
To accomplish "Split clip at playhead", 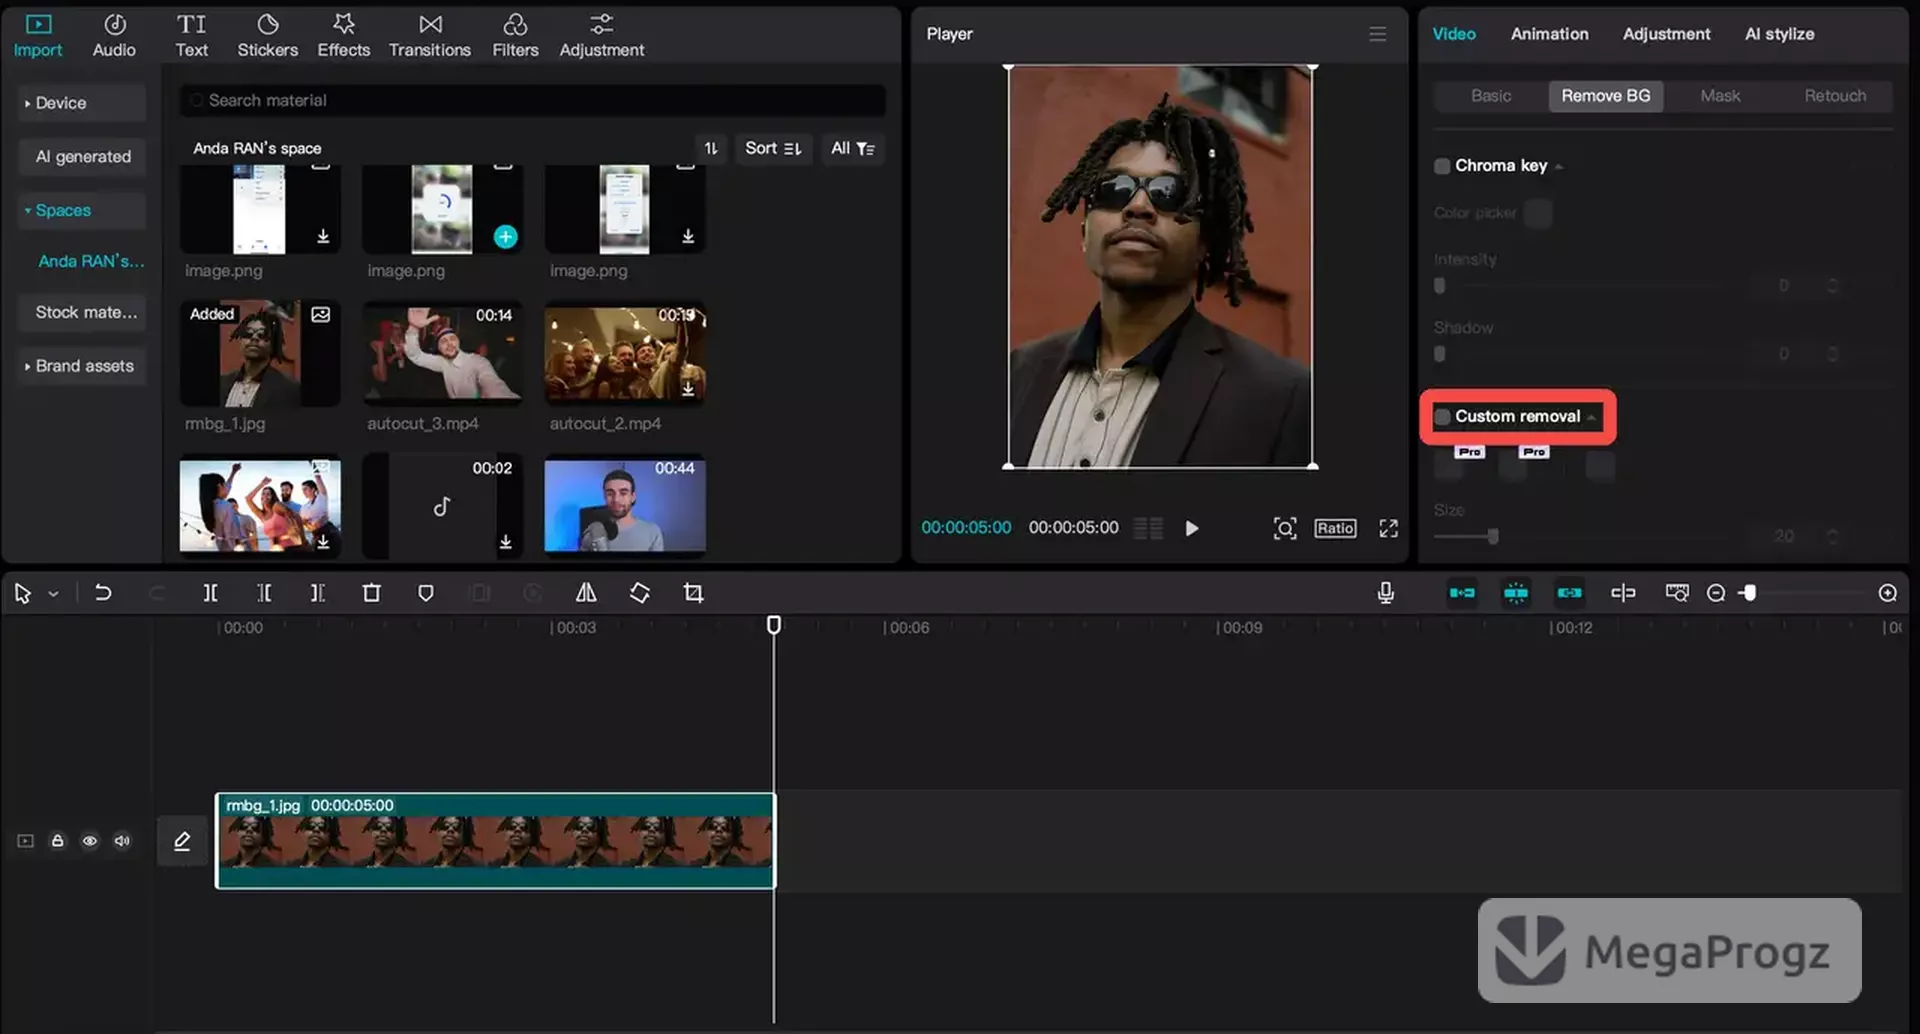I will click(210, 593).
